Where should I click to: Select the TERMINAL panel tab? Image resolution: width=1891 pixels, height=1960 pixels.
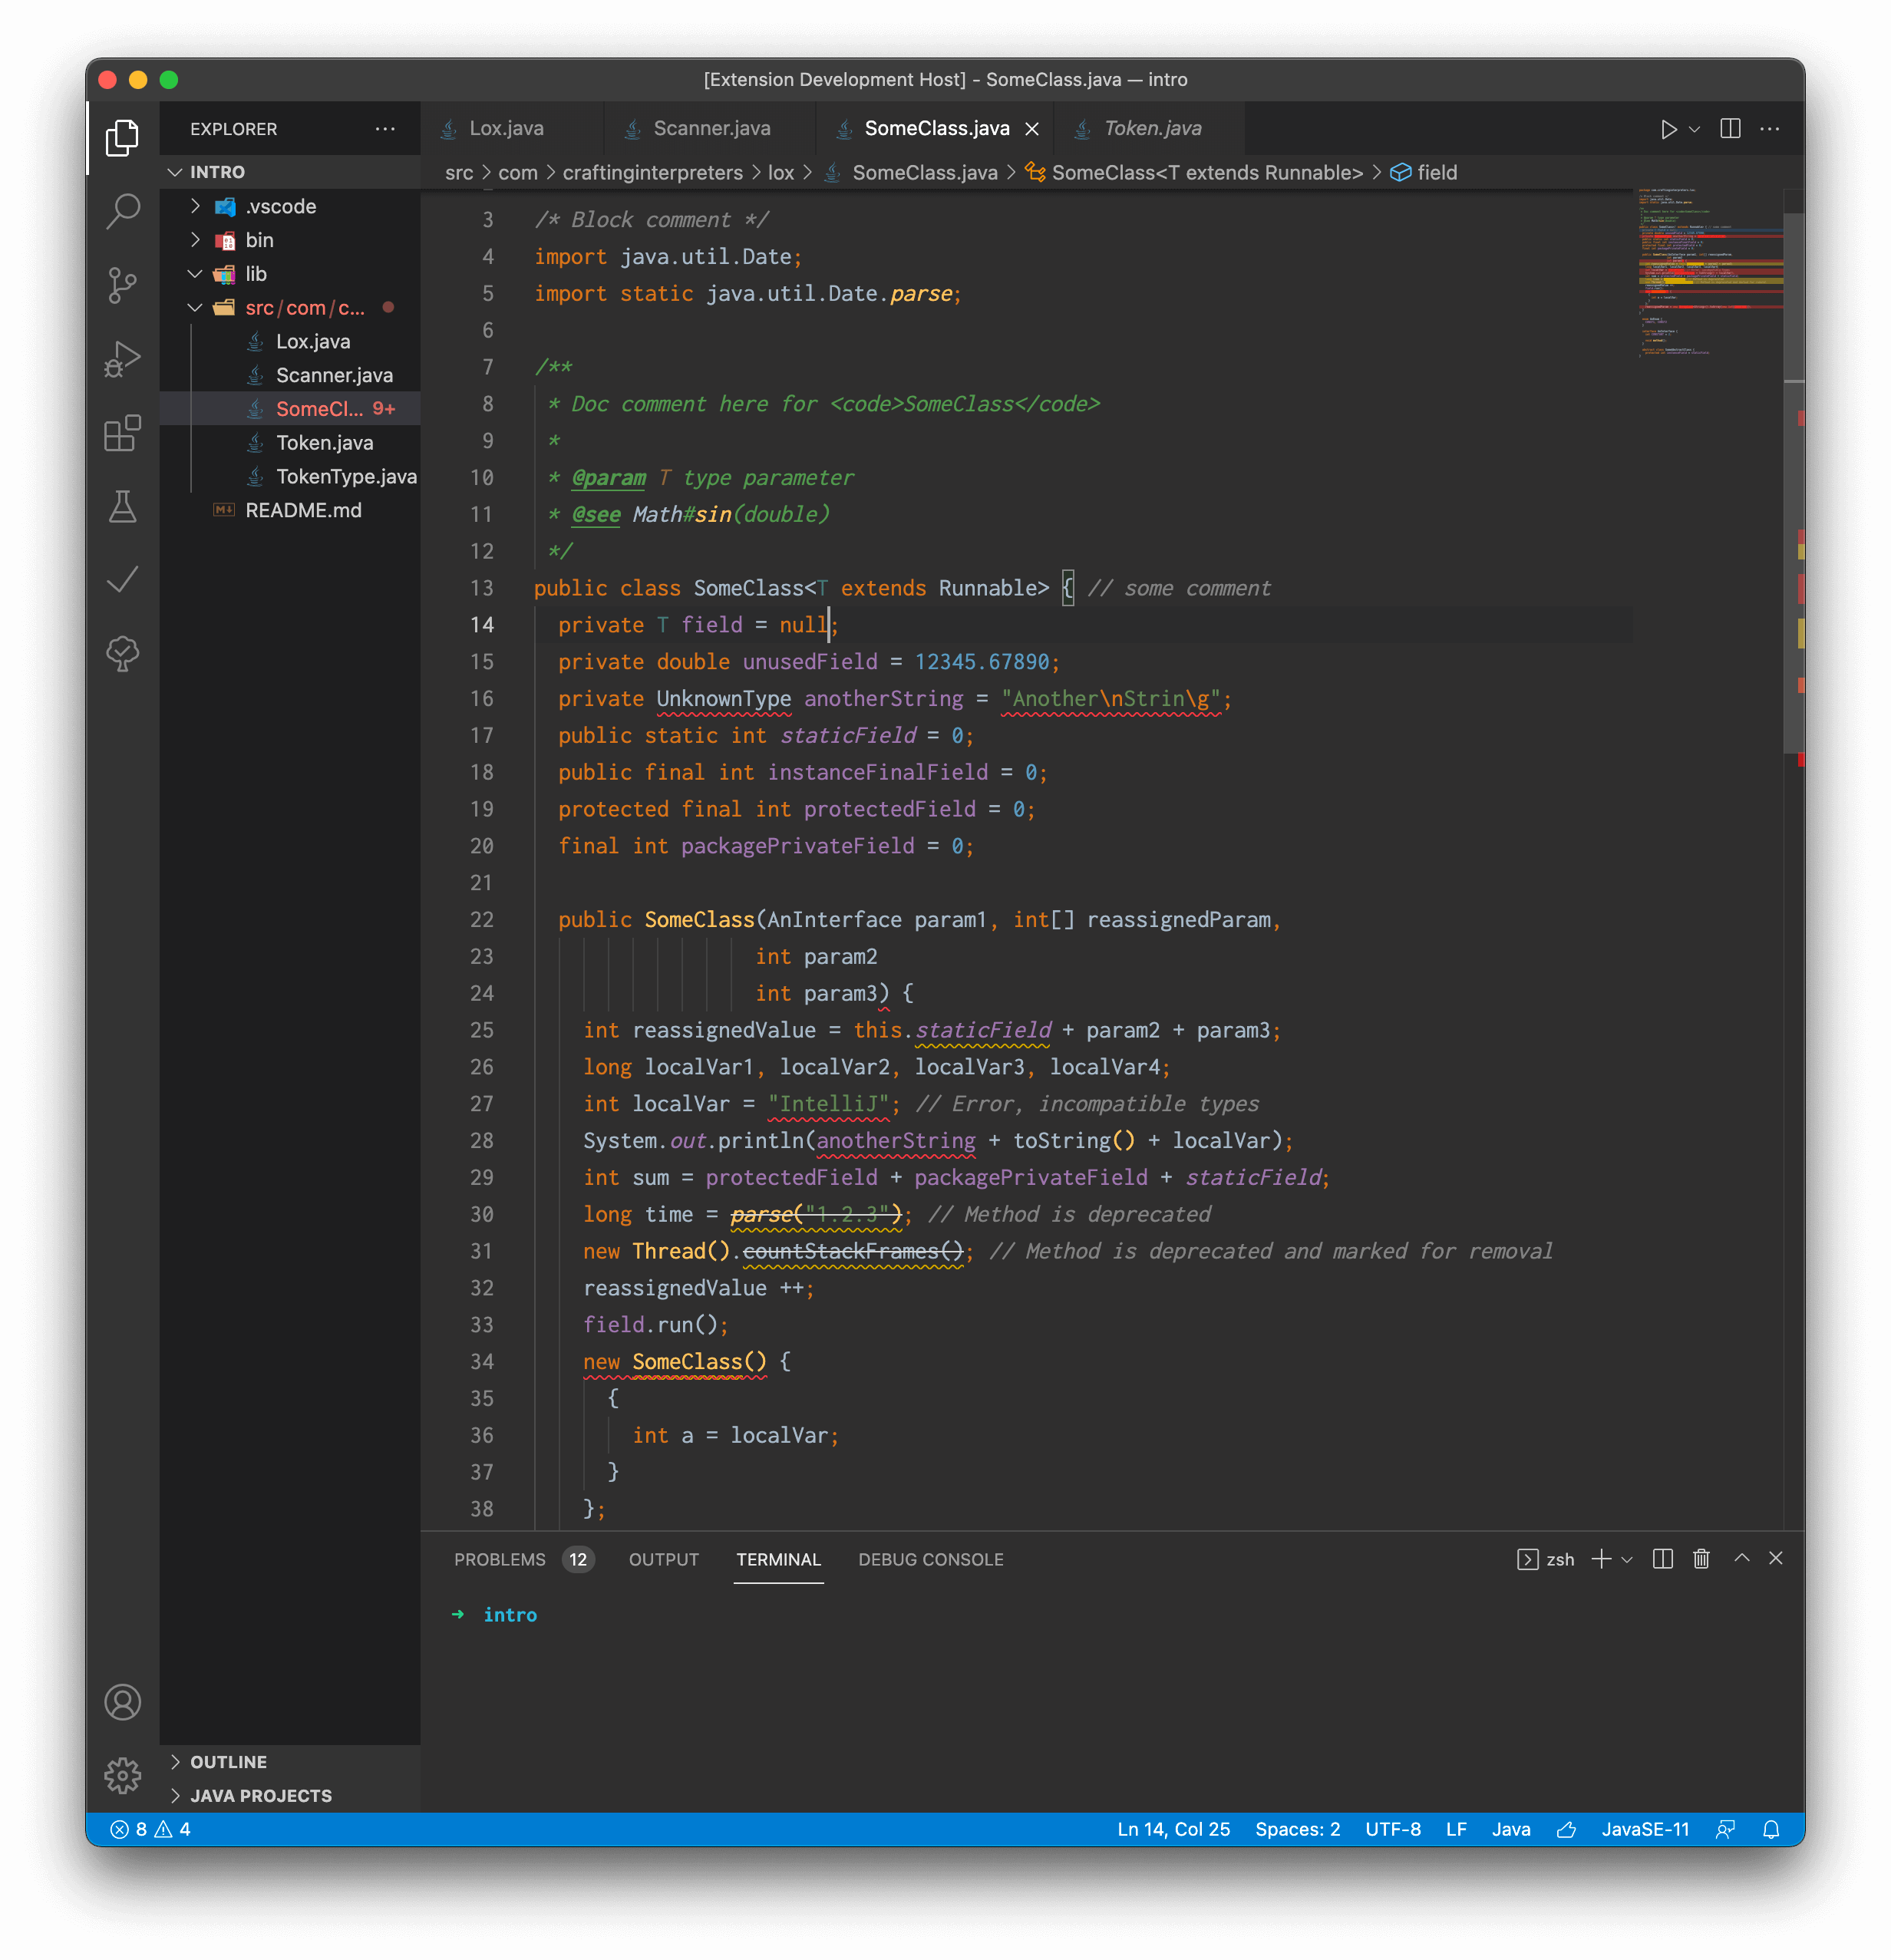778,1559
